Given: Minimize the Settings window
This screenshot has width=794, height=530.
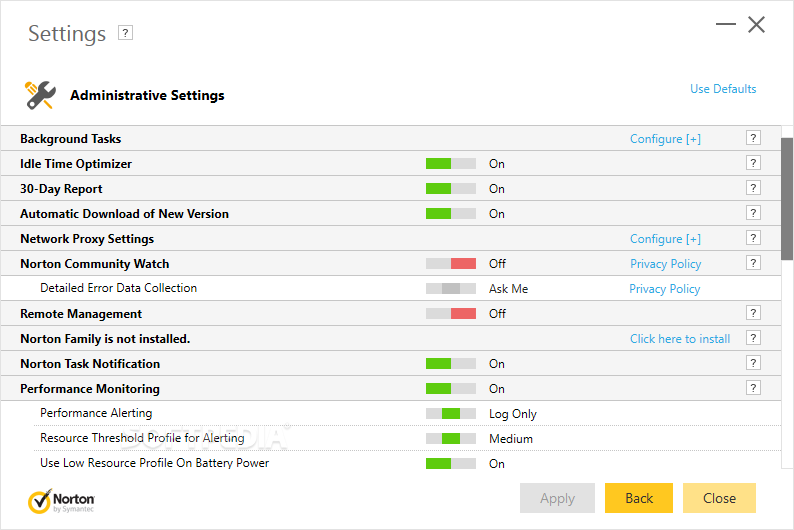Looking at the screenshot, I should click(x=726, y=24).
